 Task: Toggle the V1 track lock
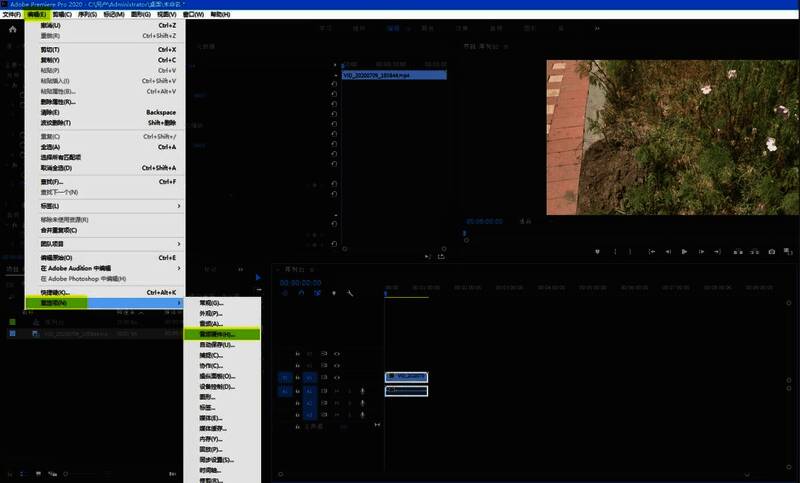click(297, 377)
